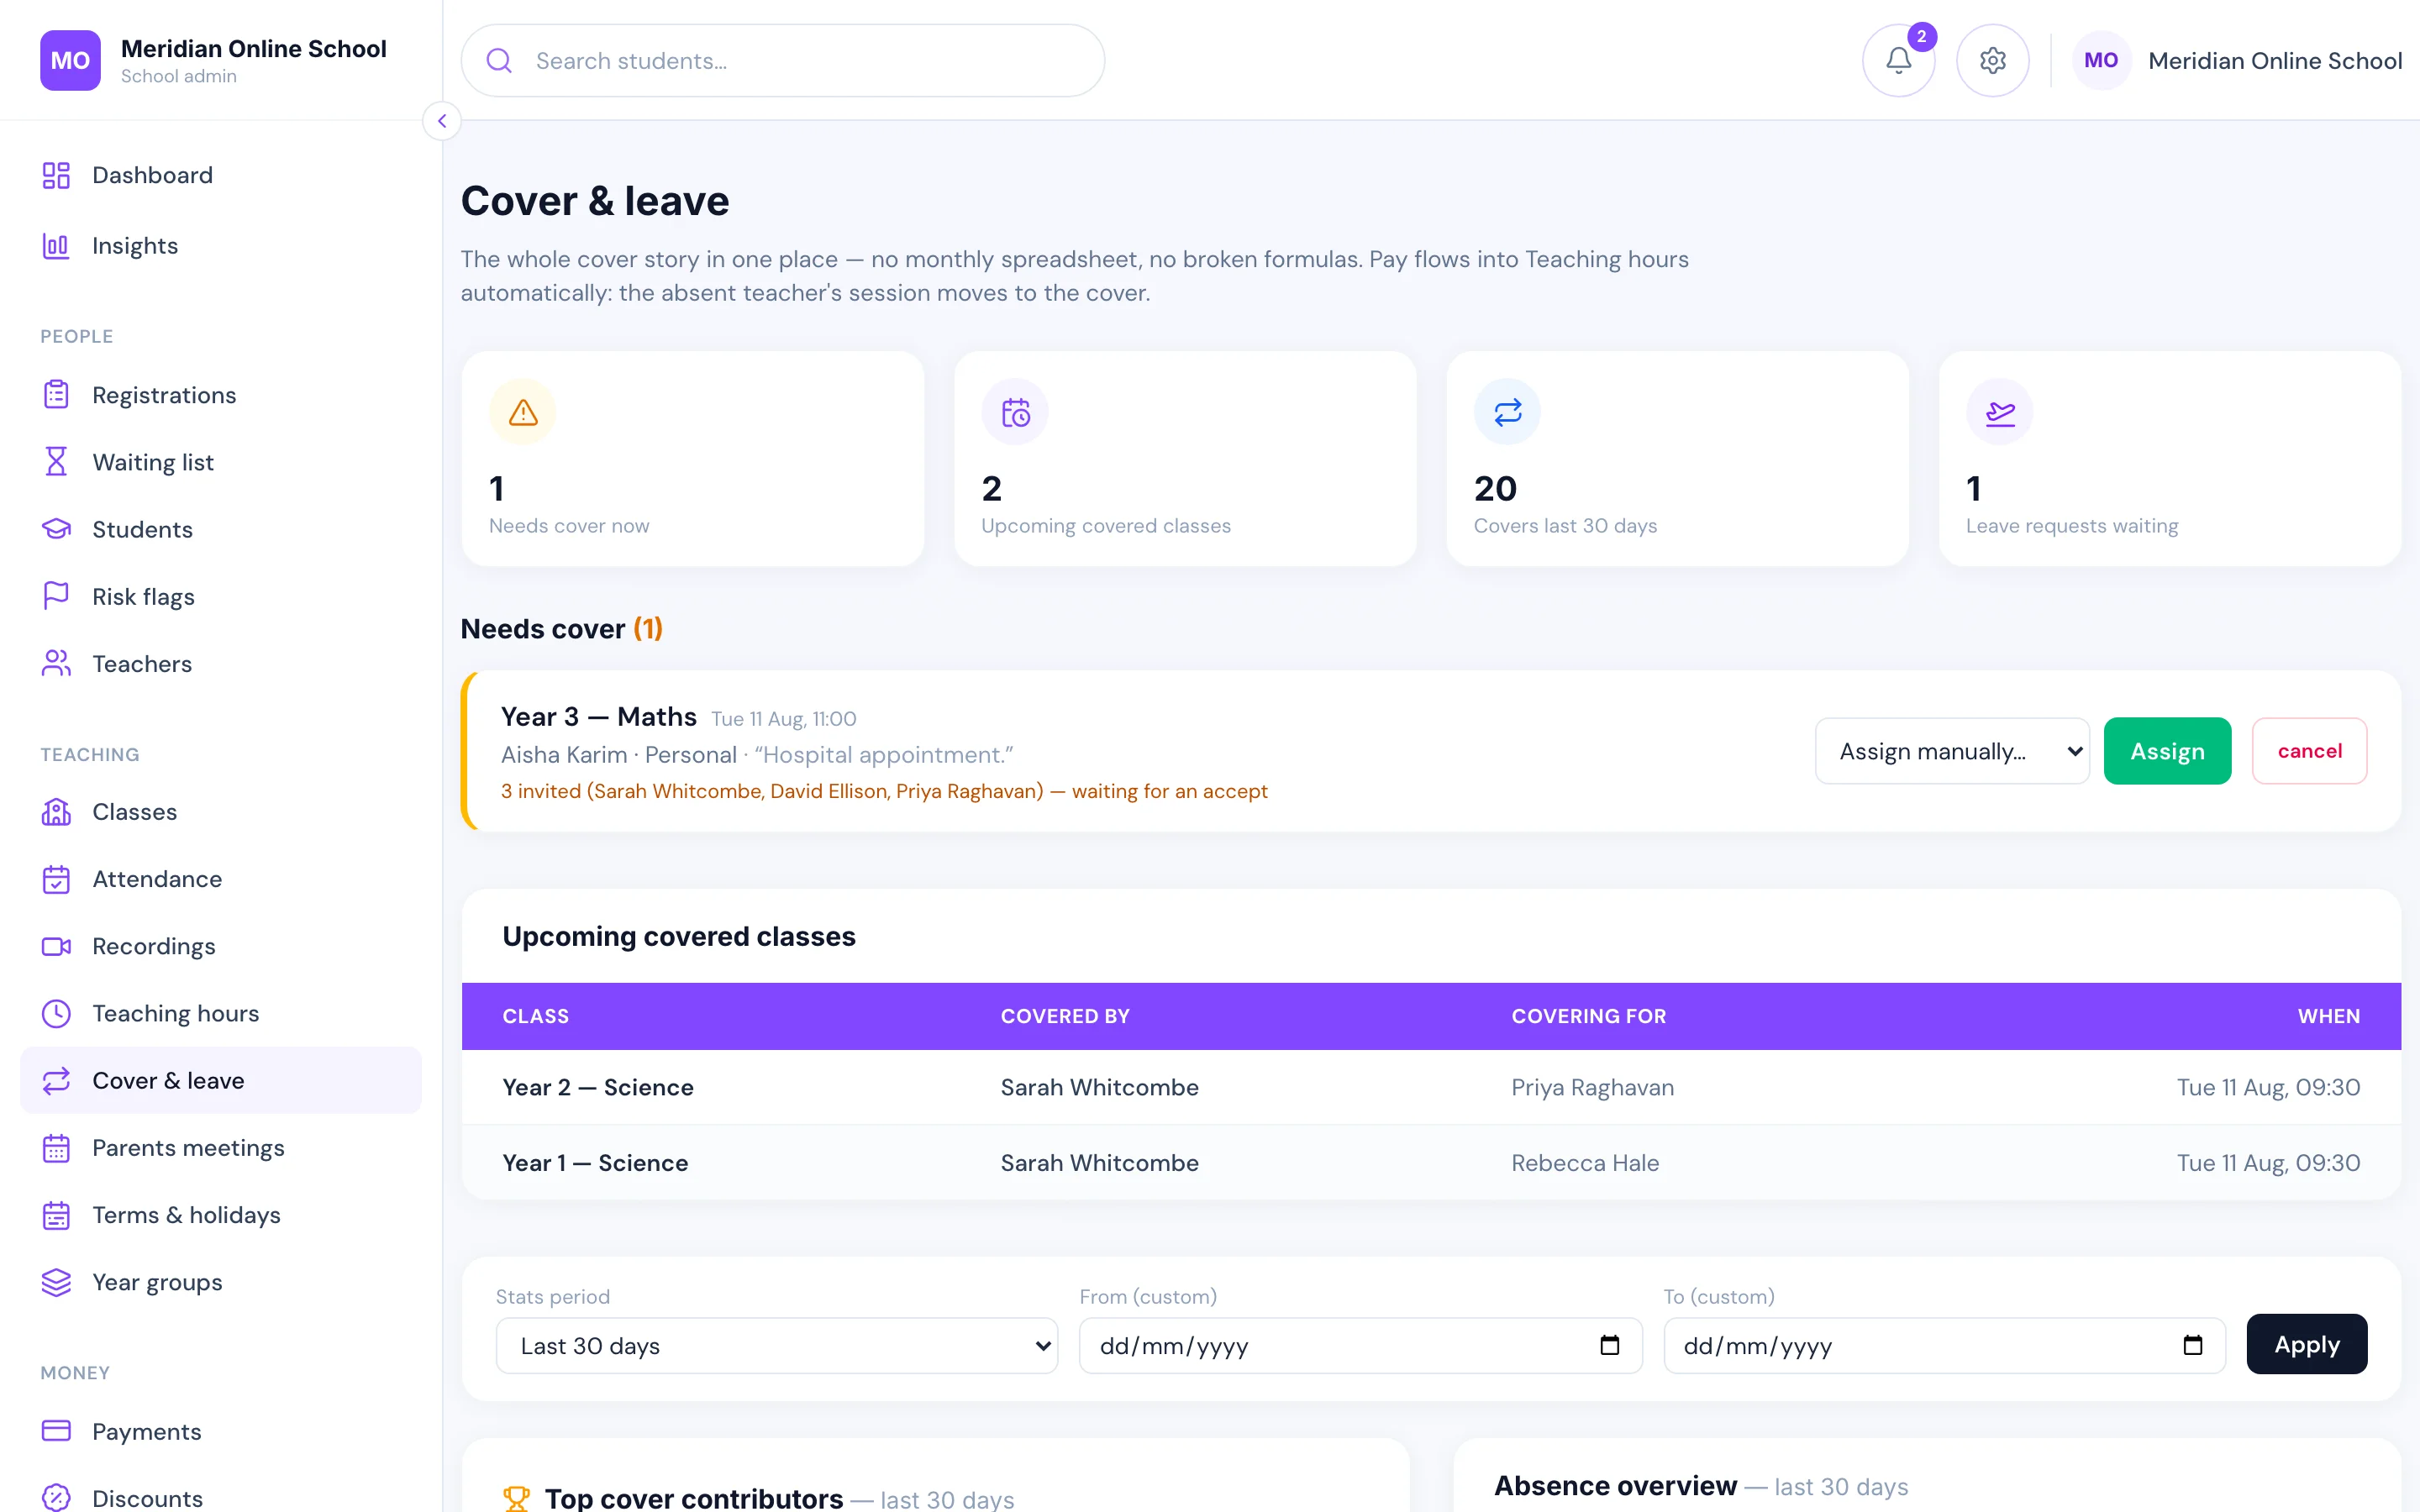Click the Risk flags flag icon
The height and width of the screenshot is (1512, 2420).
(56, 596)
